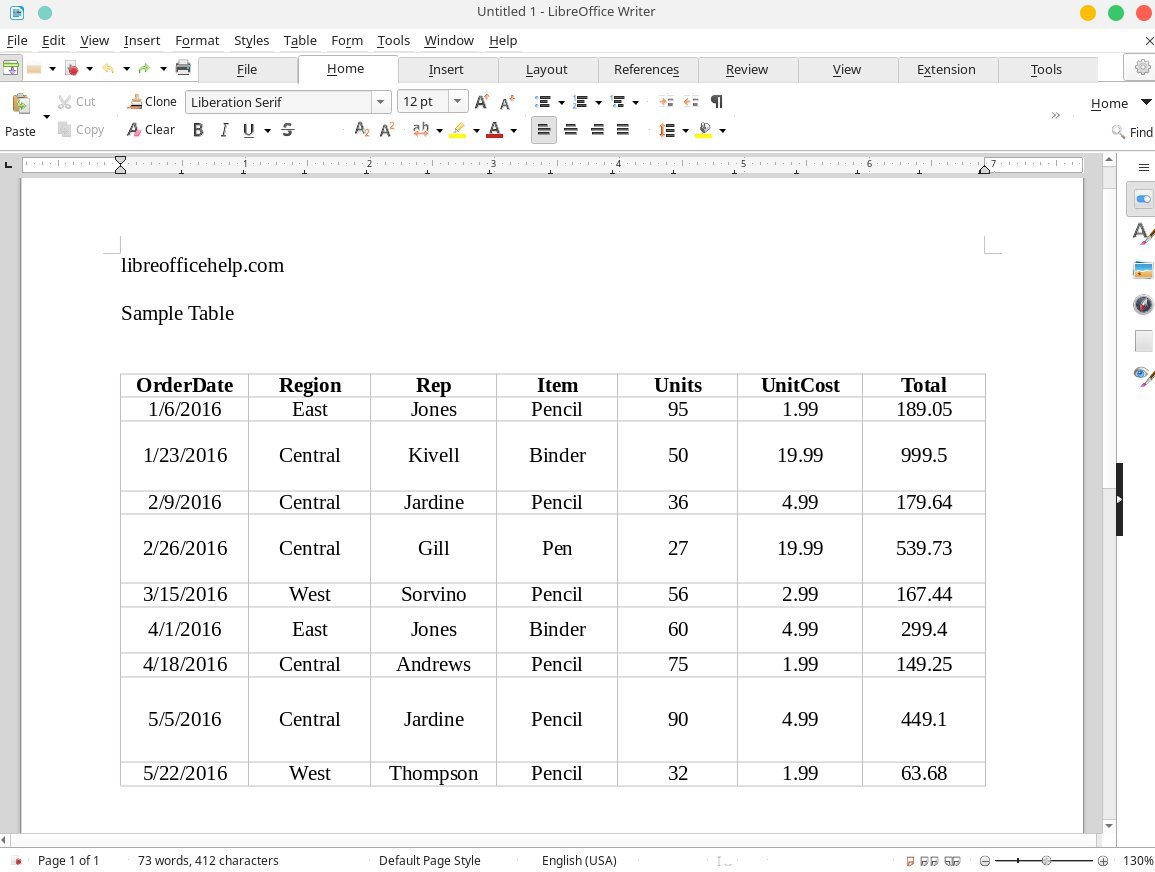The height and width of the screenshot is (872, 1155).
Task: Apply subscript formatting
Action: pos(362,130)
